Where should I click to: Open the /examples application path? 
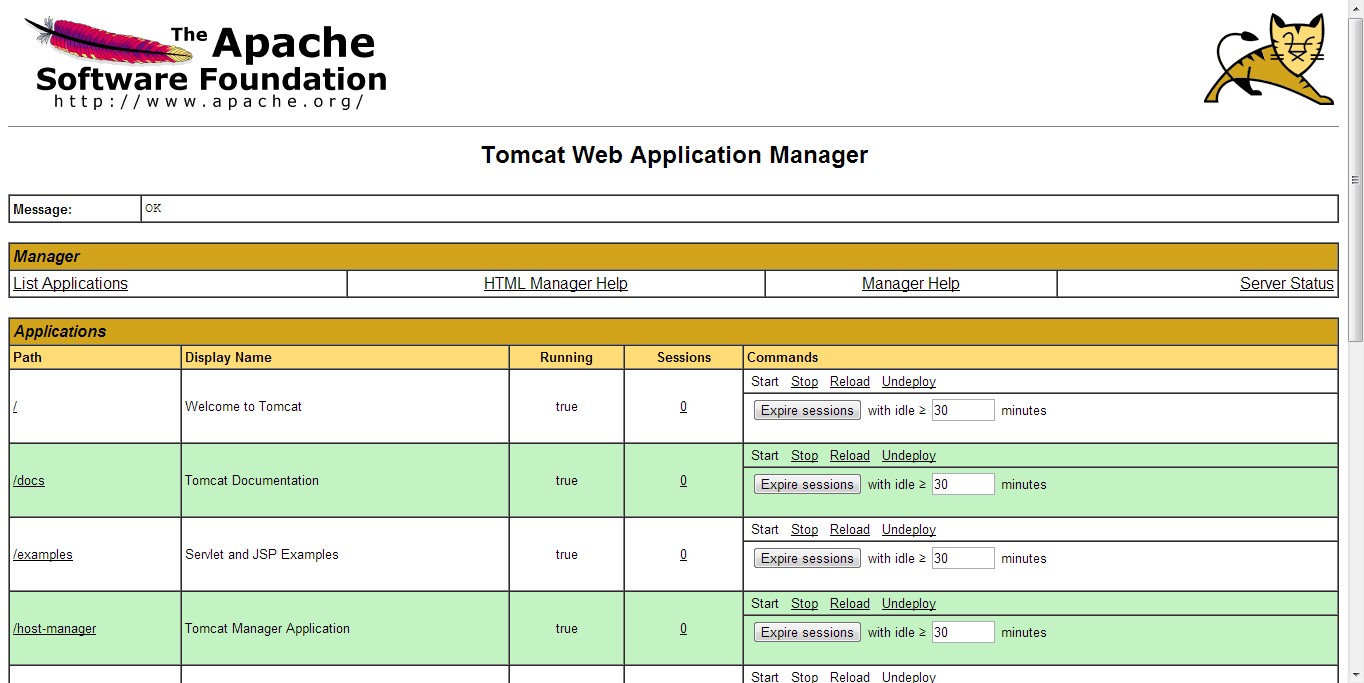pos(43,555)
